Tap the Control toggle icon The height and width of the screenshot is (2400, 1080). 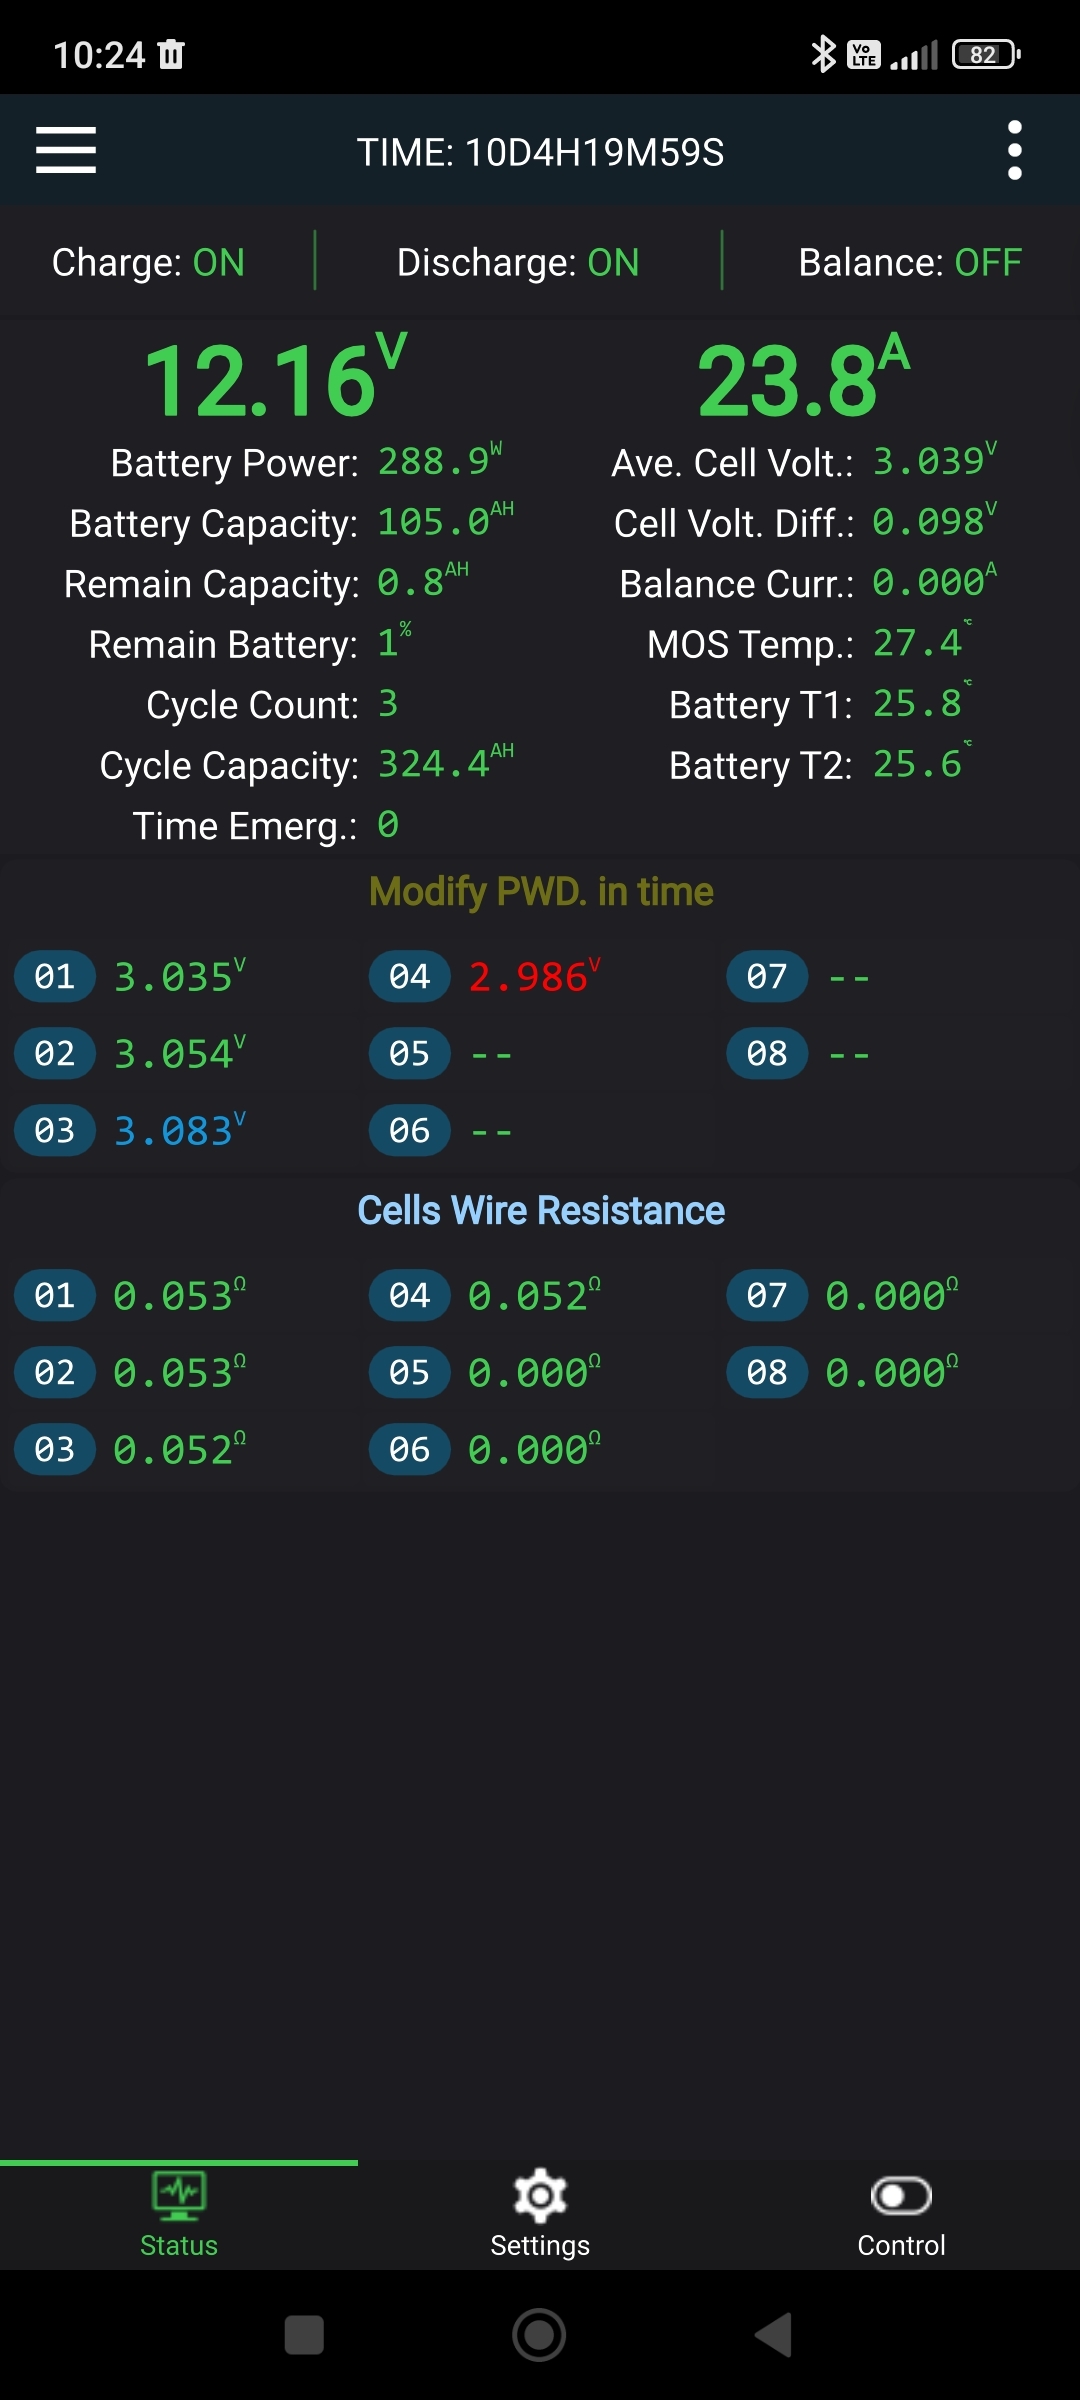(x=901, y=2195)
